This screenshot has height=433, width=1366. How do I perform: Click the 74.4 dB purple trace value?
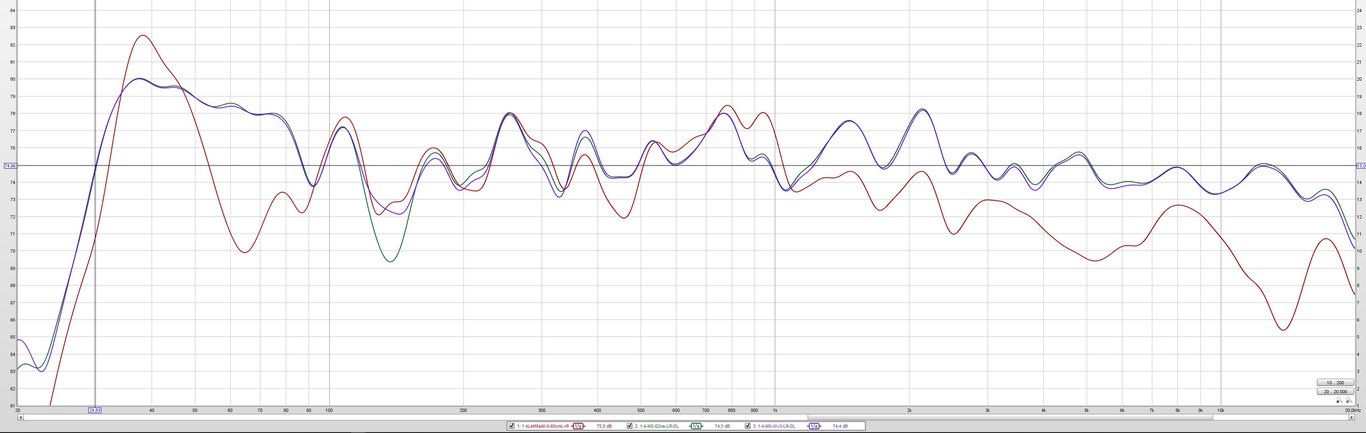[840, 426]
